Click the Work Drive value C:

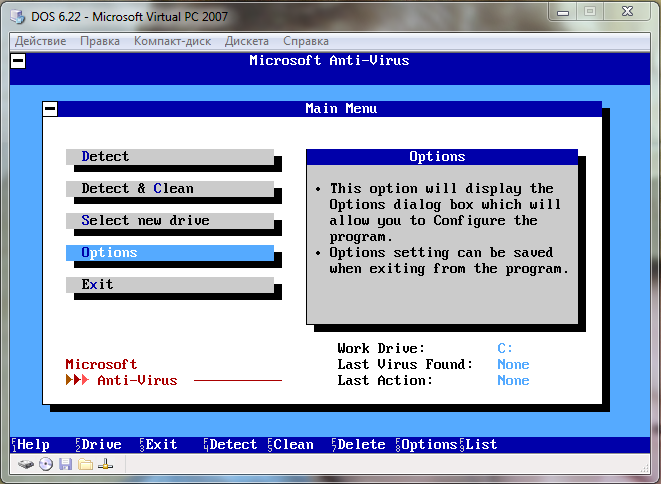coord(505,348)
